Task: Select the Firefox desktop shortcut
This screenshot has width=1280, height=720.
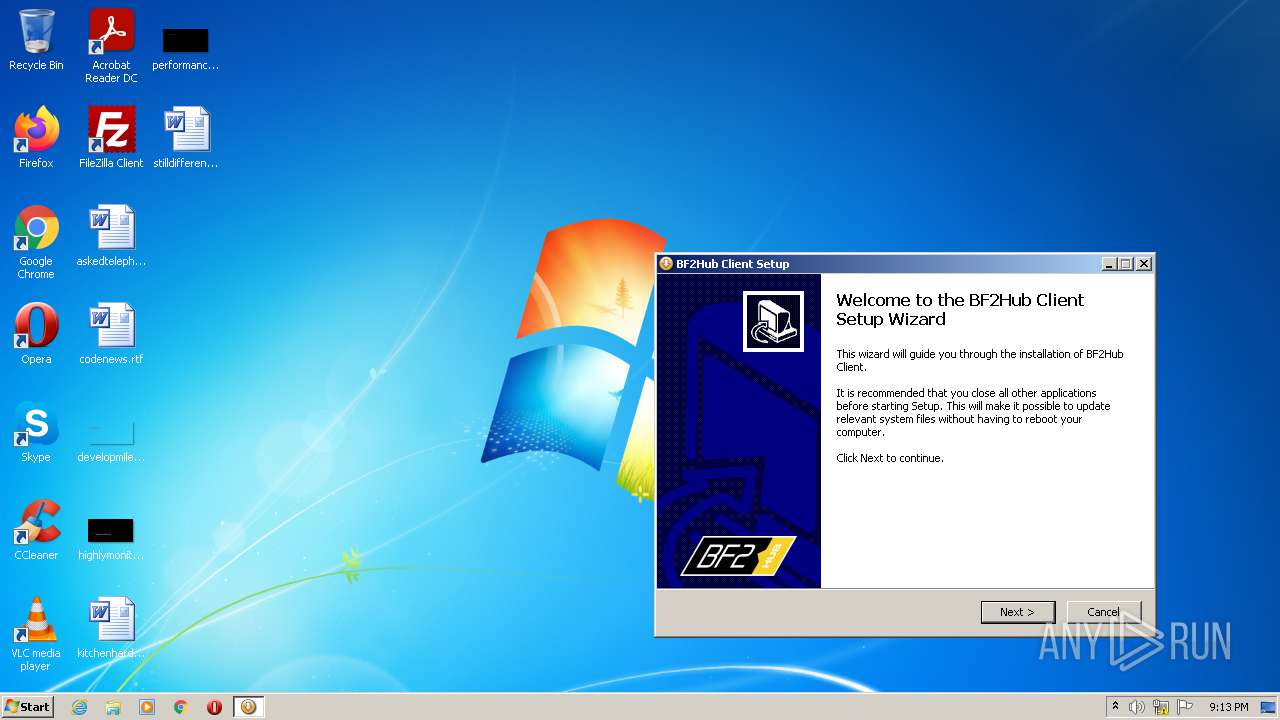Action: (x=36, y=138)
